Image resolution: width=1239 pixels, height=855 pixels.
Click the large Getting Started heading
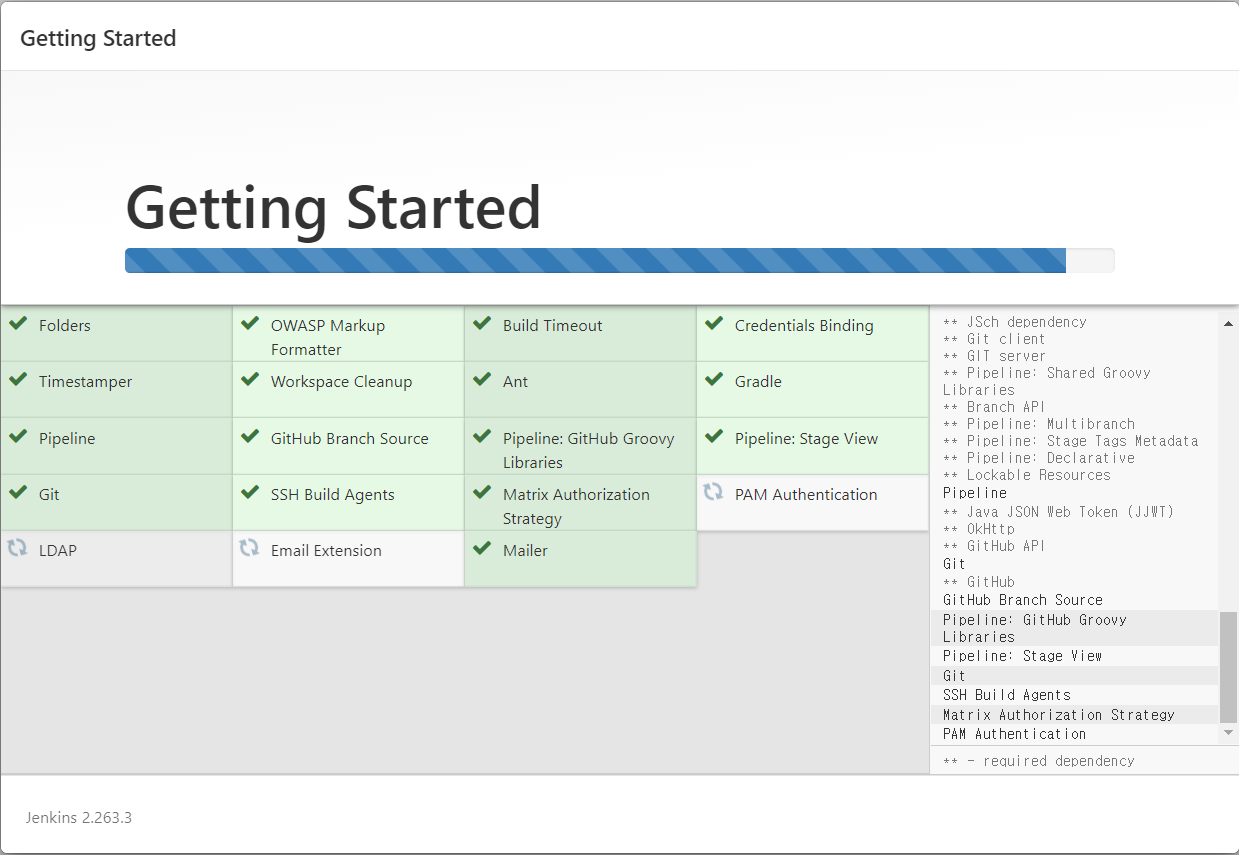pyautogui.click(x=333, y=208)
